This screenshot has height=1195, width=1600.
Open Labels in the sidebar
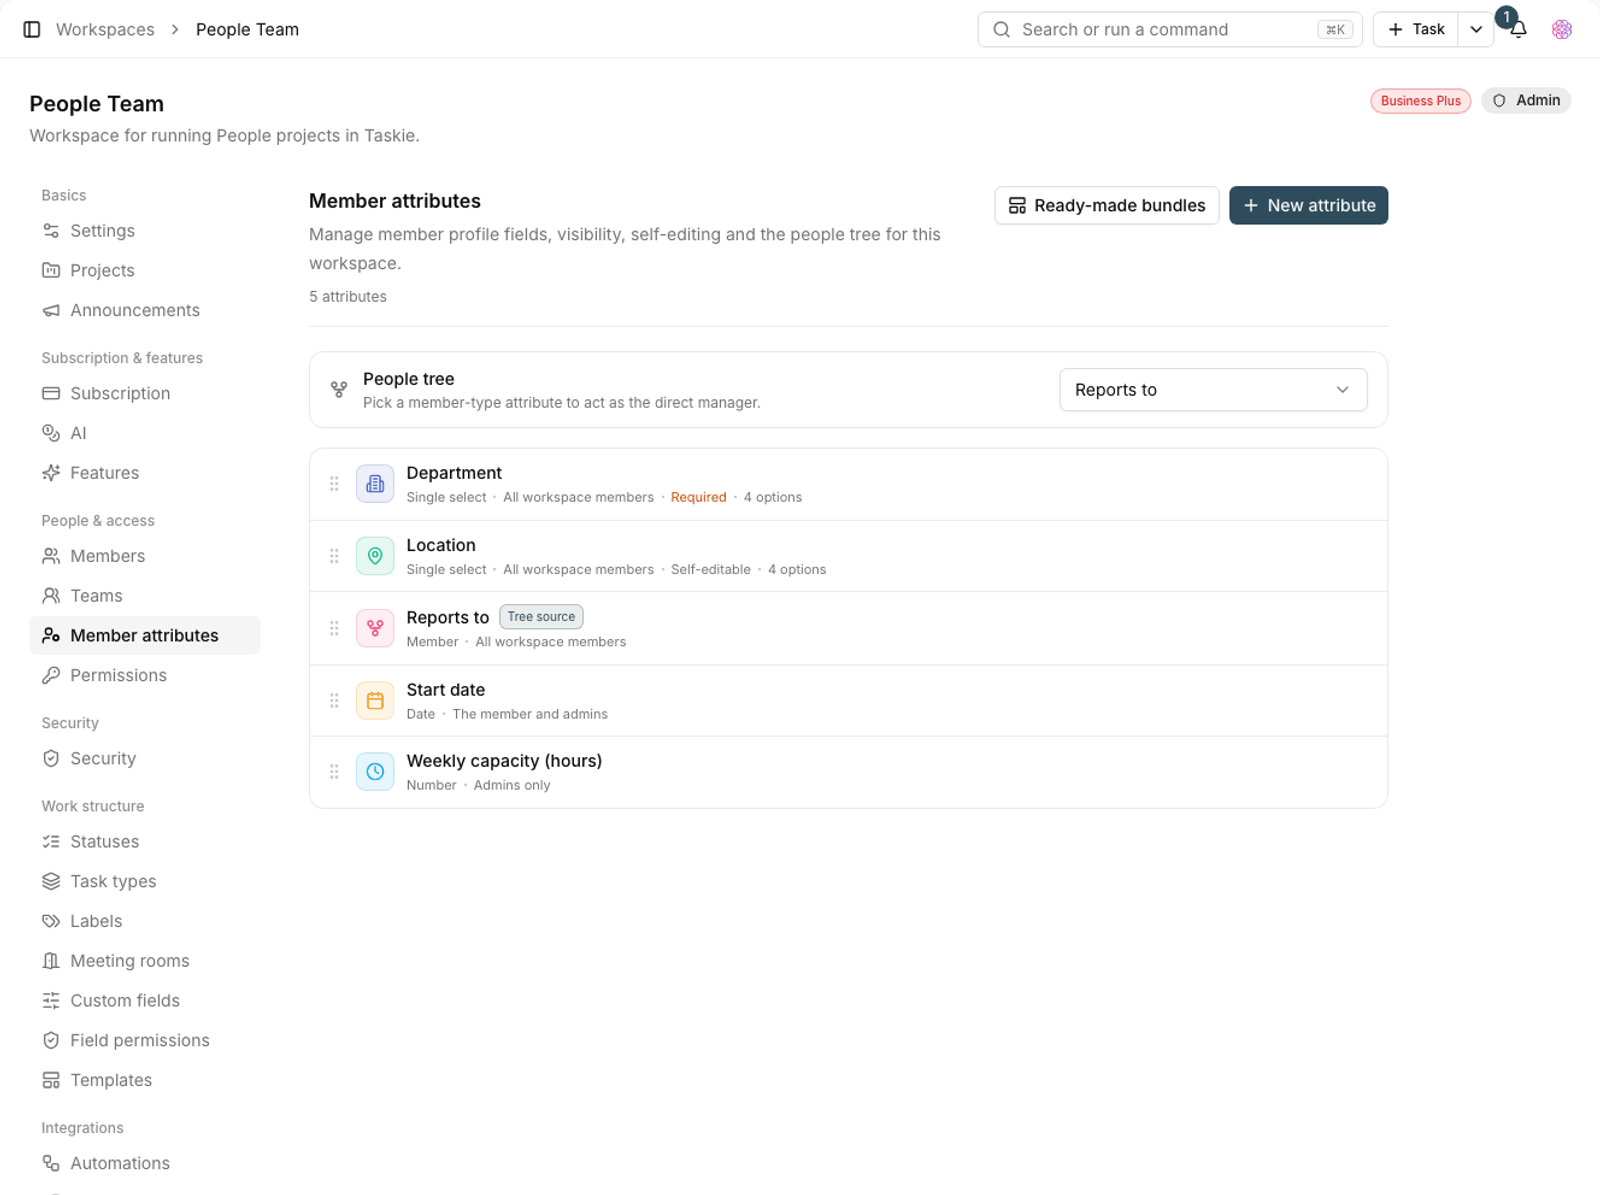[145, 921]
